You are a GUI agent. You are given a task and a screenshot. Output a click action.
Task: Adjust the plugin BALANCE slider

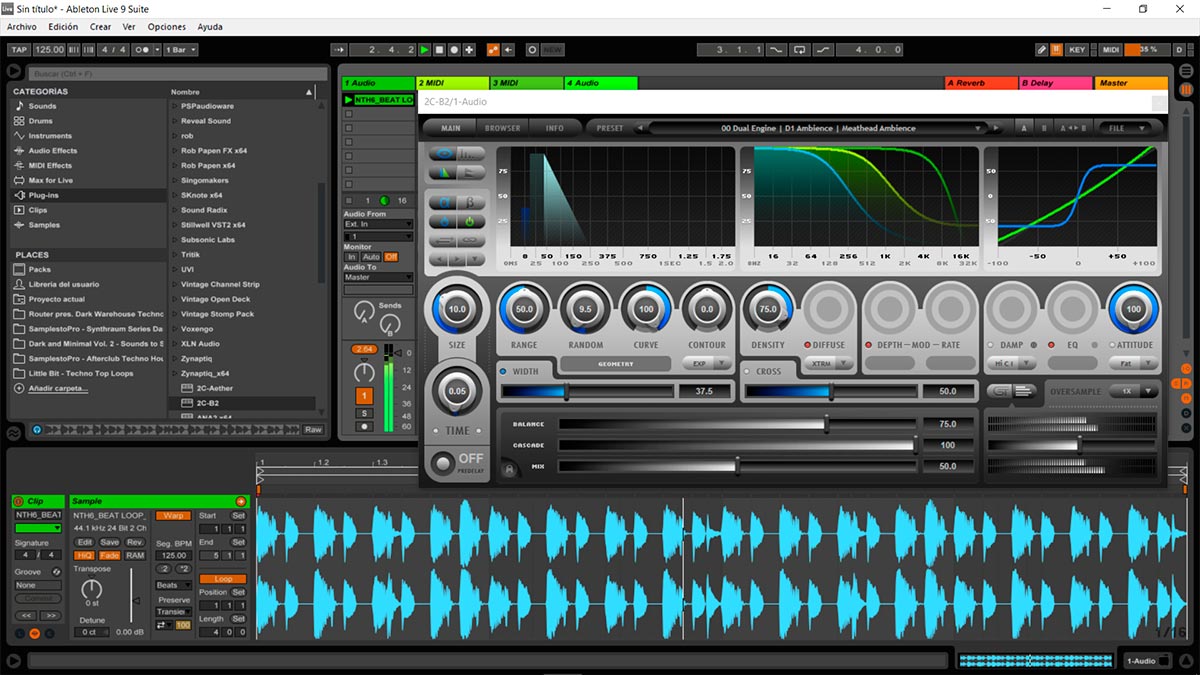[x=737, y=424]
